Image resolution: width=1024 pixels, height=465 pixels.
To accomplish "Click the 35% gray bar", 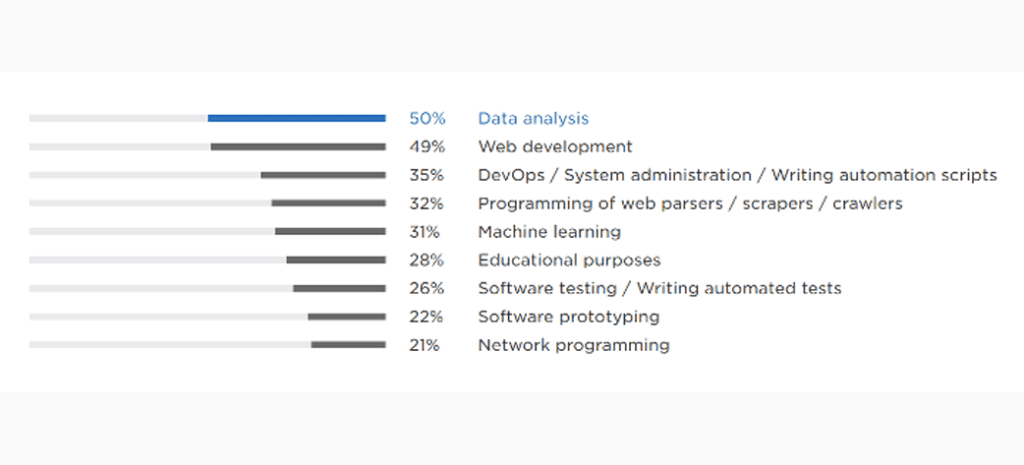I will click(x=323, y=175).
